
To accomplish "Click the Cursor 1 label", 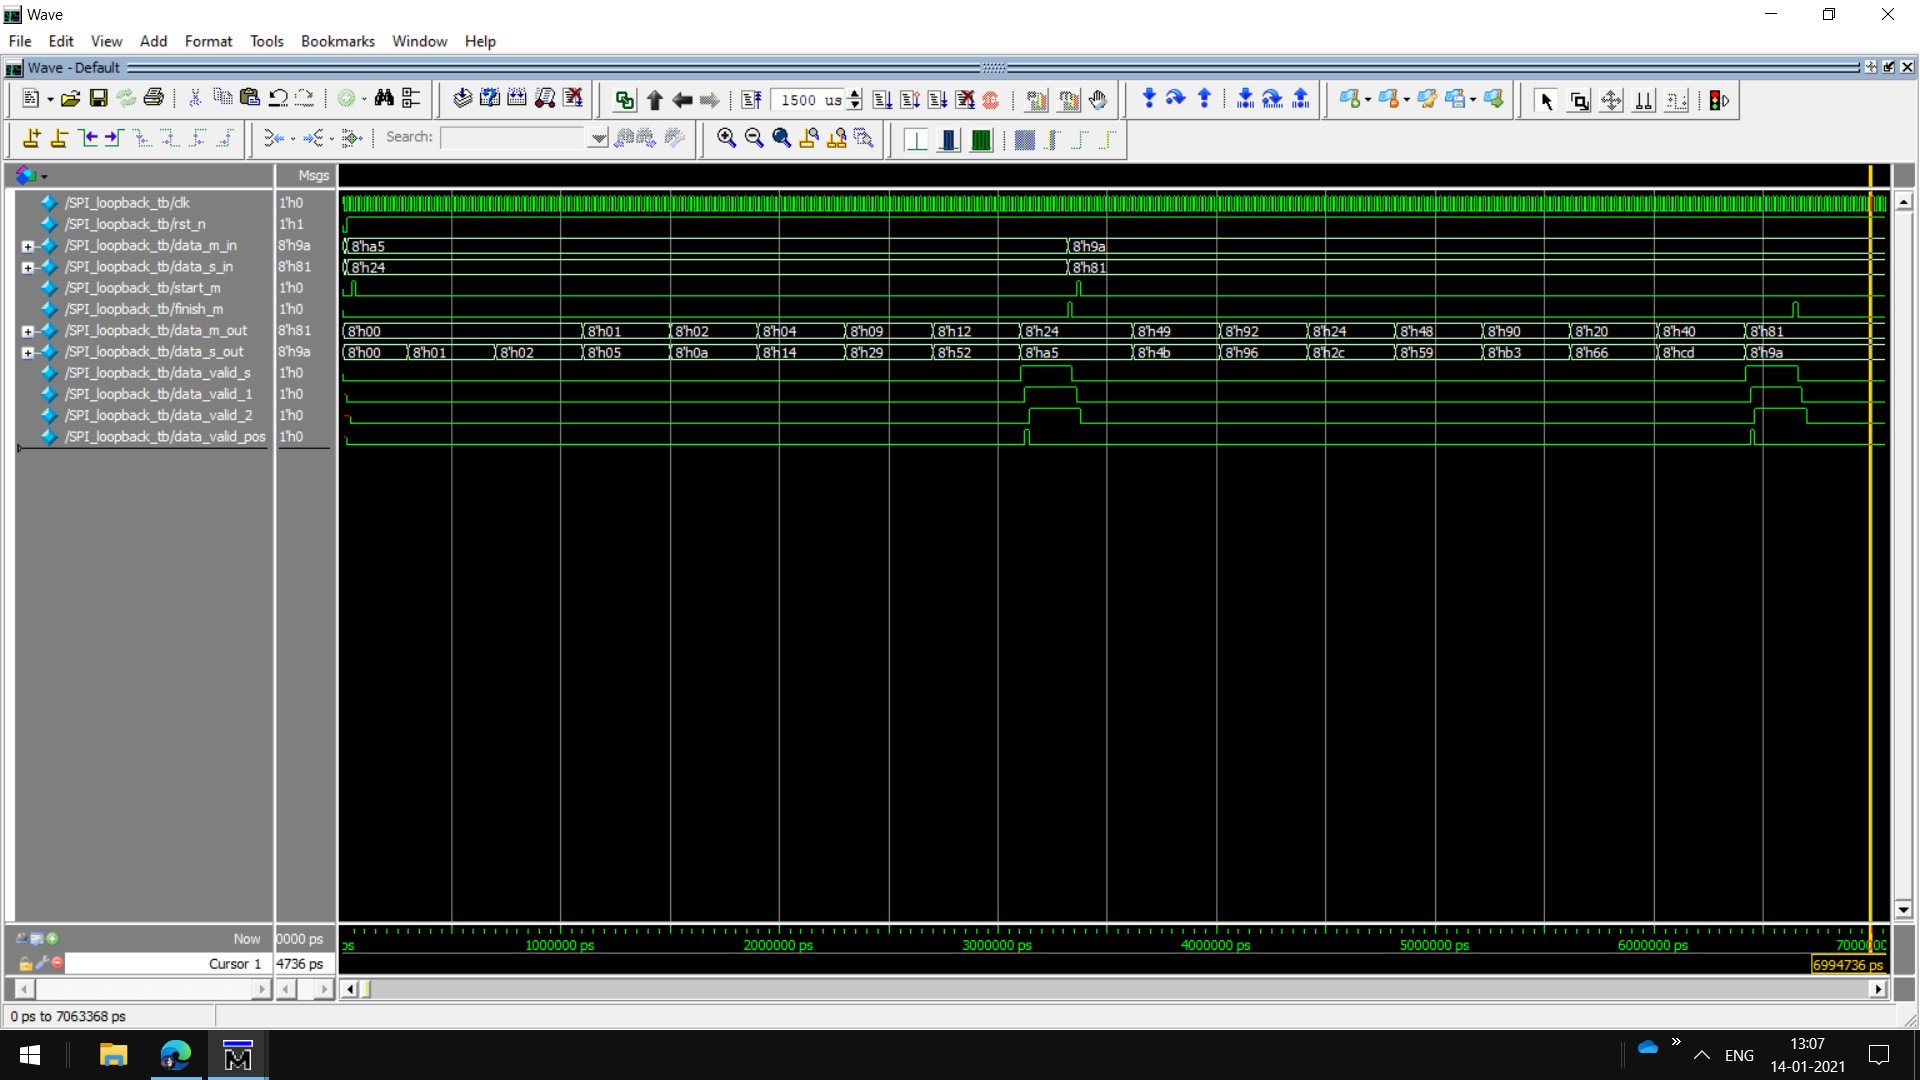I will tap(234, 964).
